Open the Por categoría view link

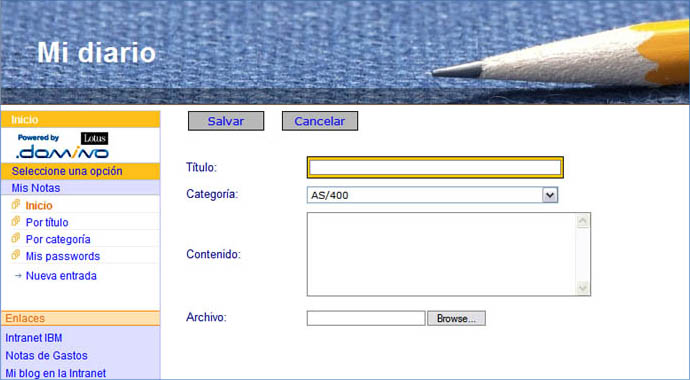[58, 239]
